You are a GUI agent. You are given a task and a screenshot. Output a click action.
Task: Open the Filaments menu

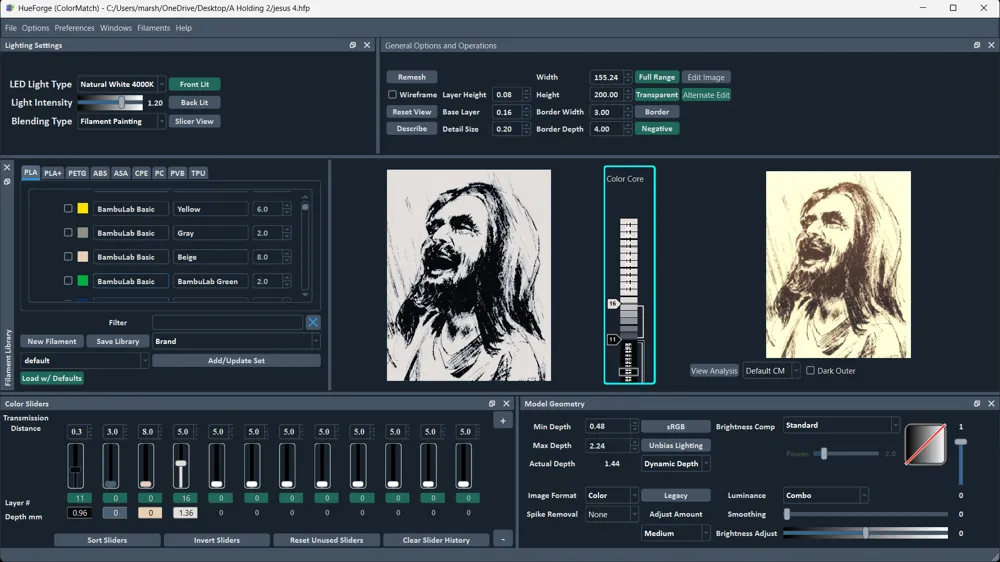pos(154,28)
